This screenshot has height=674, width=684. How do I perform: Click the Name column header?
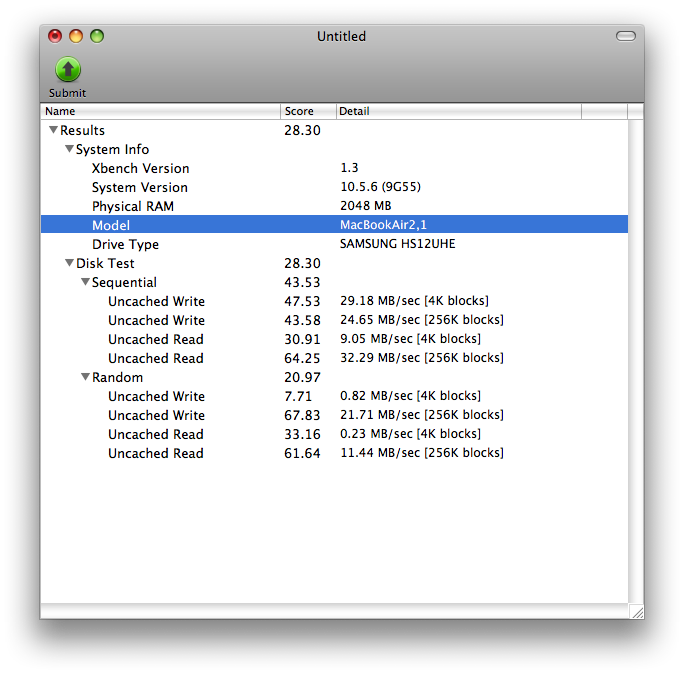click(161, 111)
